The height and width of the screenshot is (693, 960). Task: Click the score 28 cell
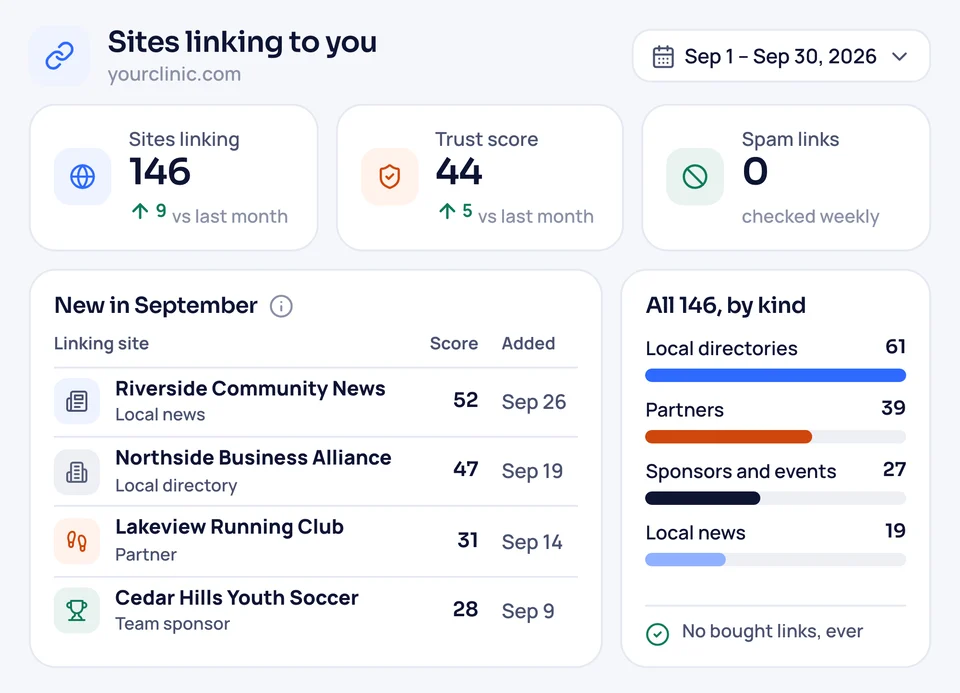[465, 609]
